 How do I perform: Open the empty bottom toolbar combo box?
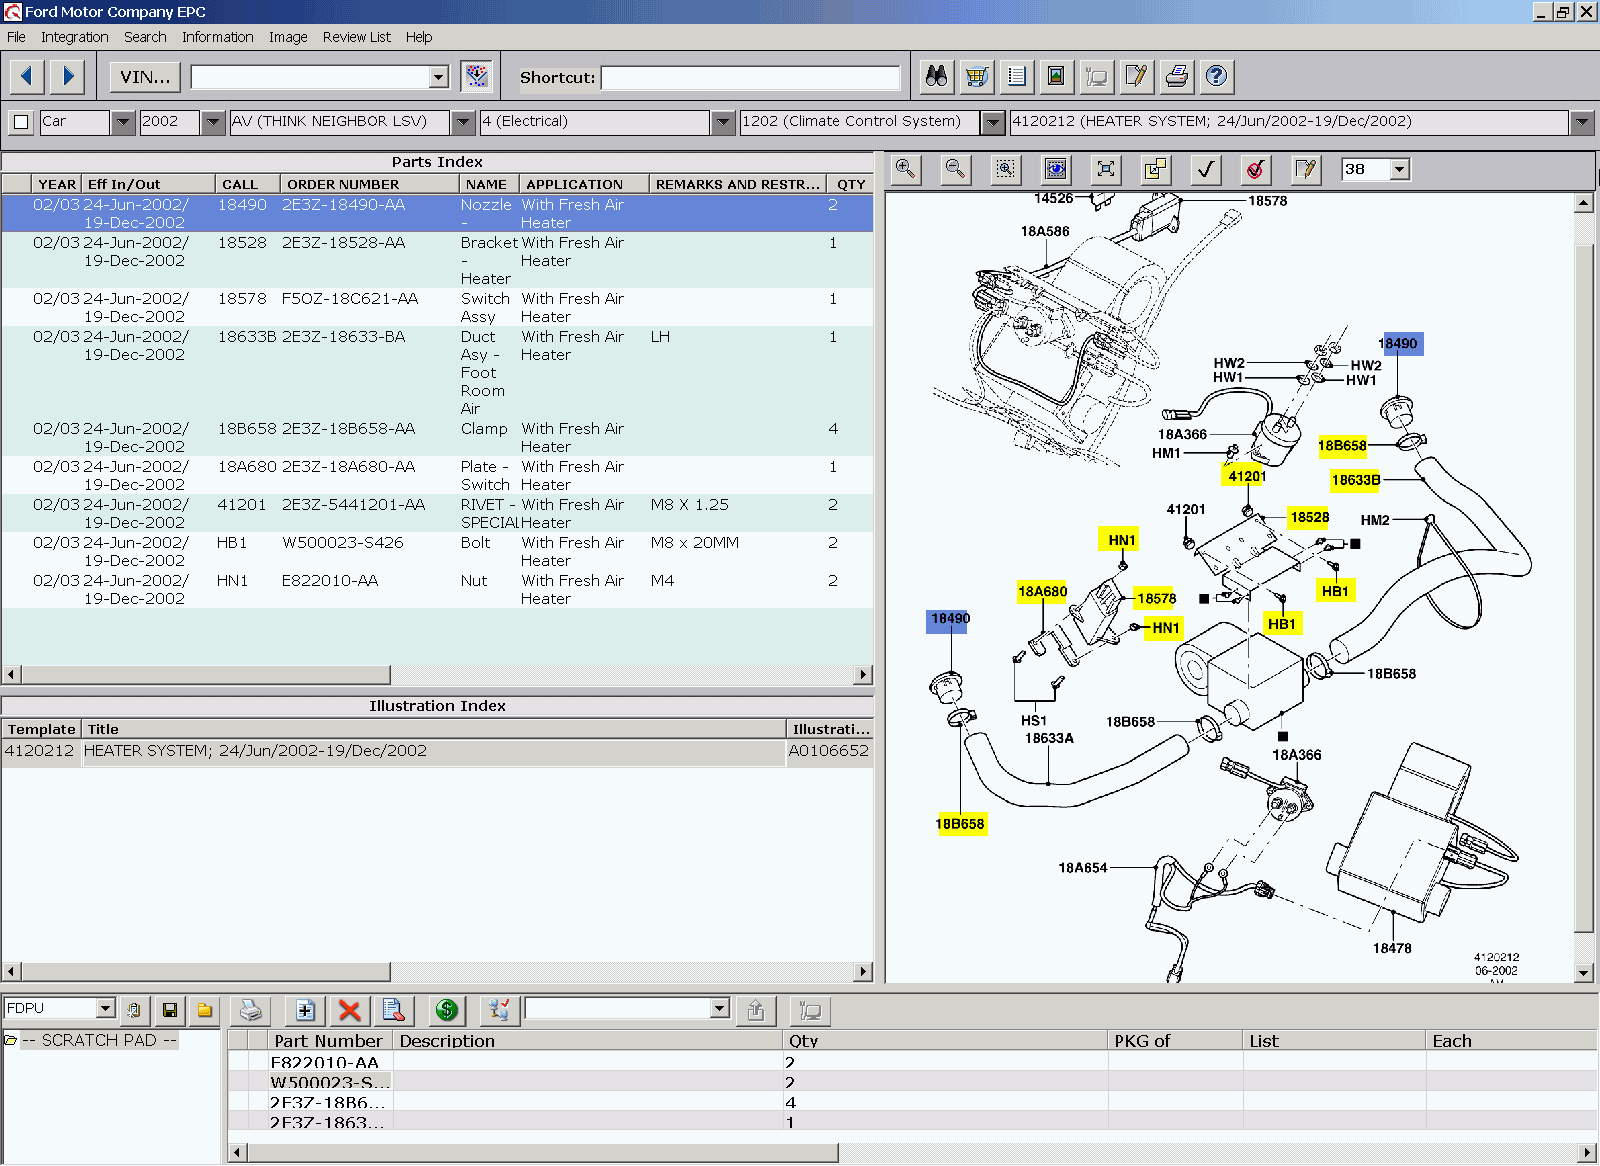coord(720,1008)
